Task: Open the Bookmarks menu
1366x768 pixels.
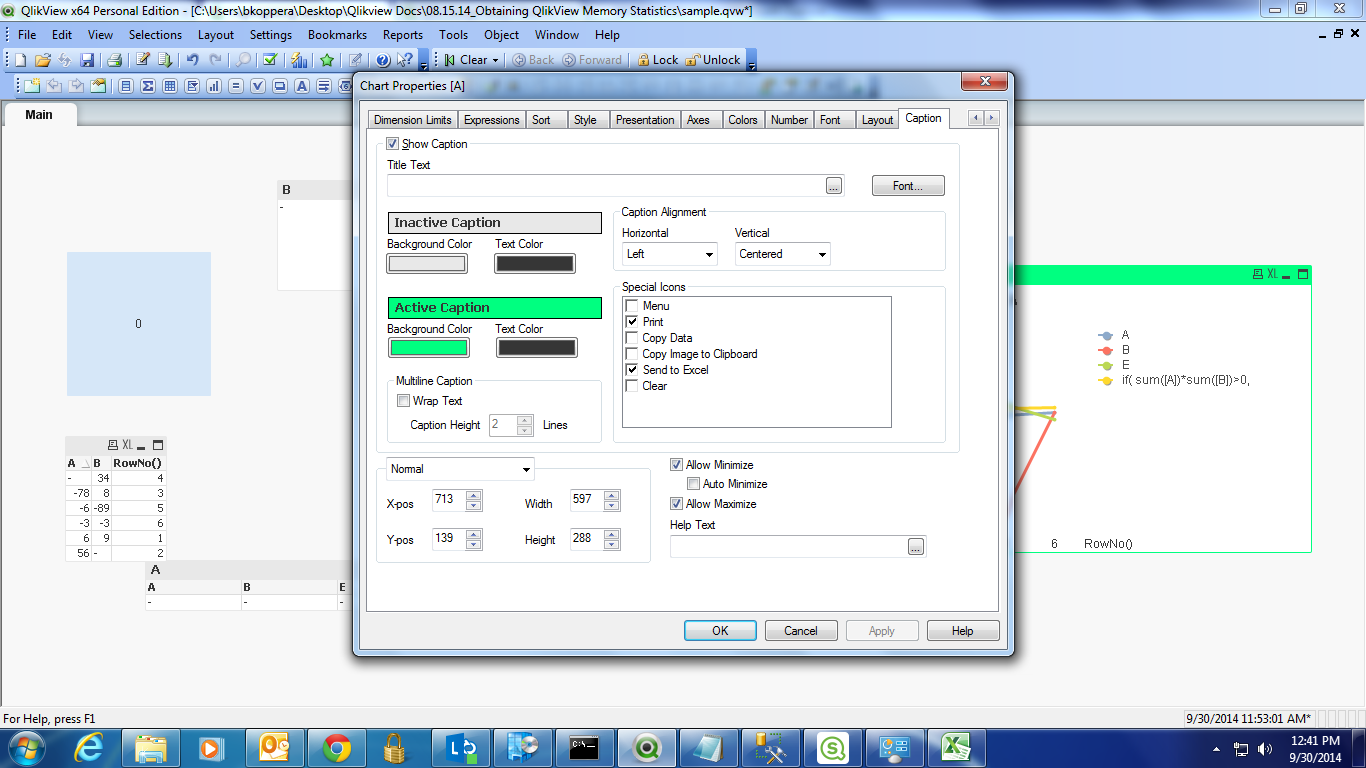Action: 337,35
